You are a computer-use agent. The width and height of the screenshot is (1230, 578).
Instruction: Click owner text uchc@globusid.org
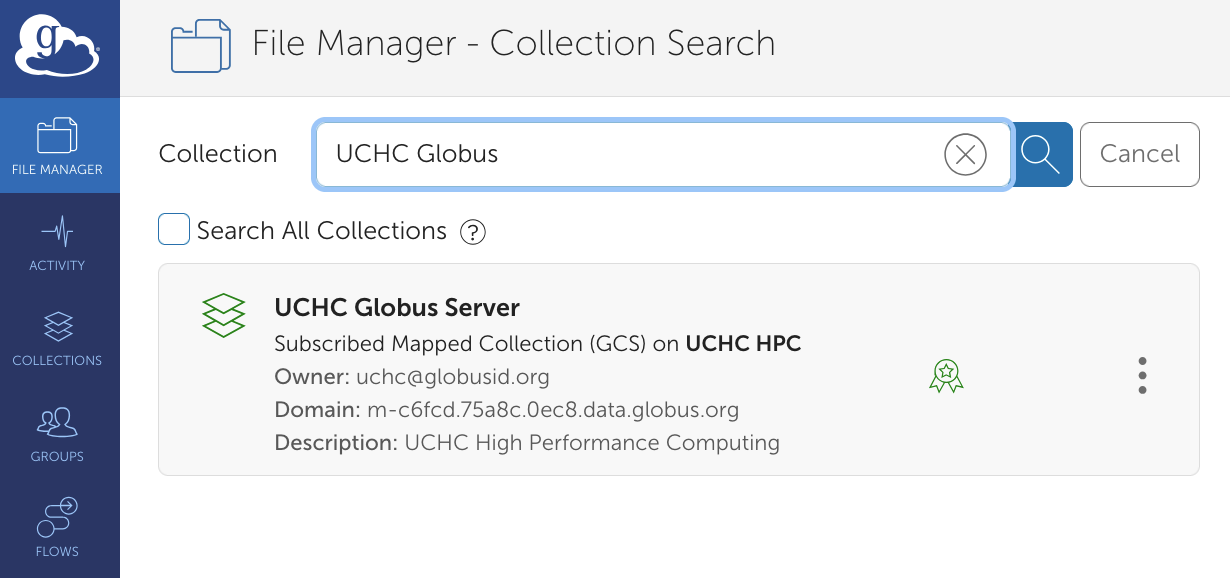[x=453, y=377]
